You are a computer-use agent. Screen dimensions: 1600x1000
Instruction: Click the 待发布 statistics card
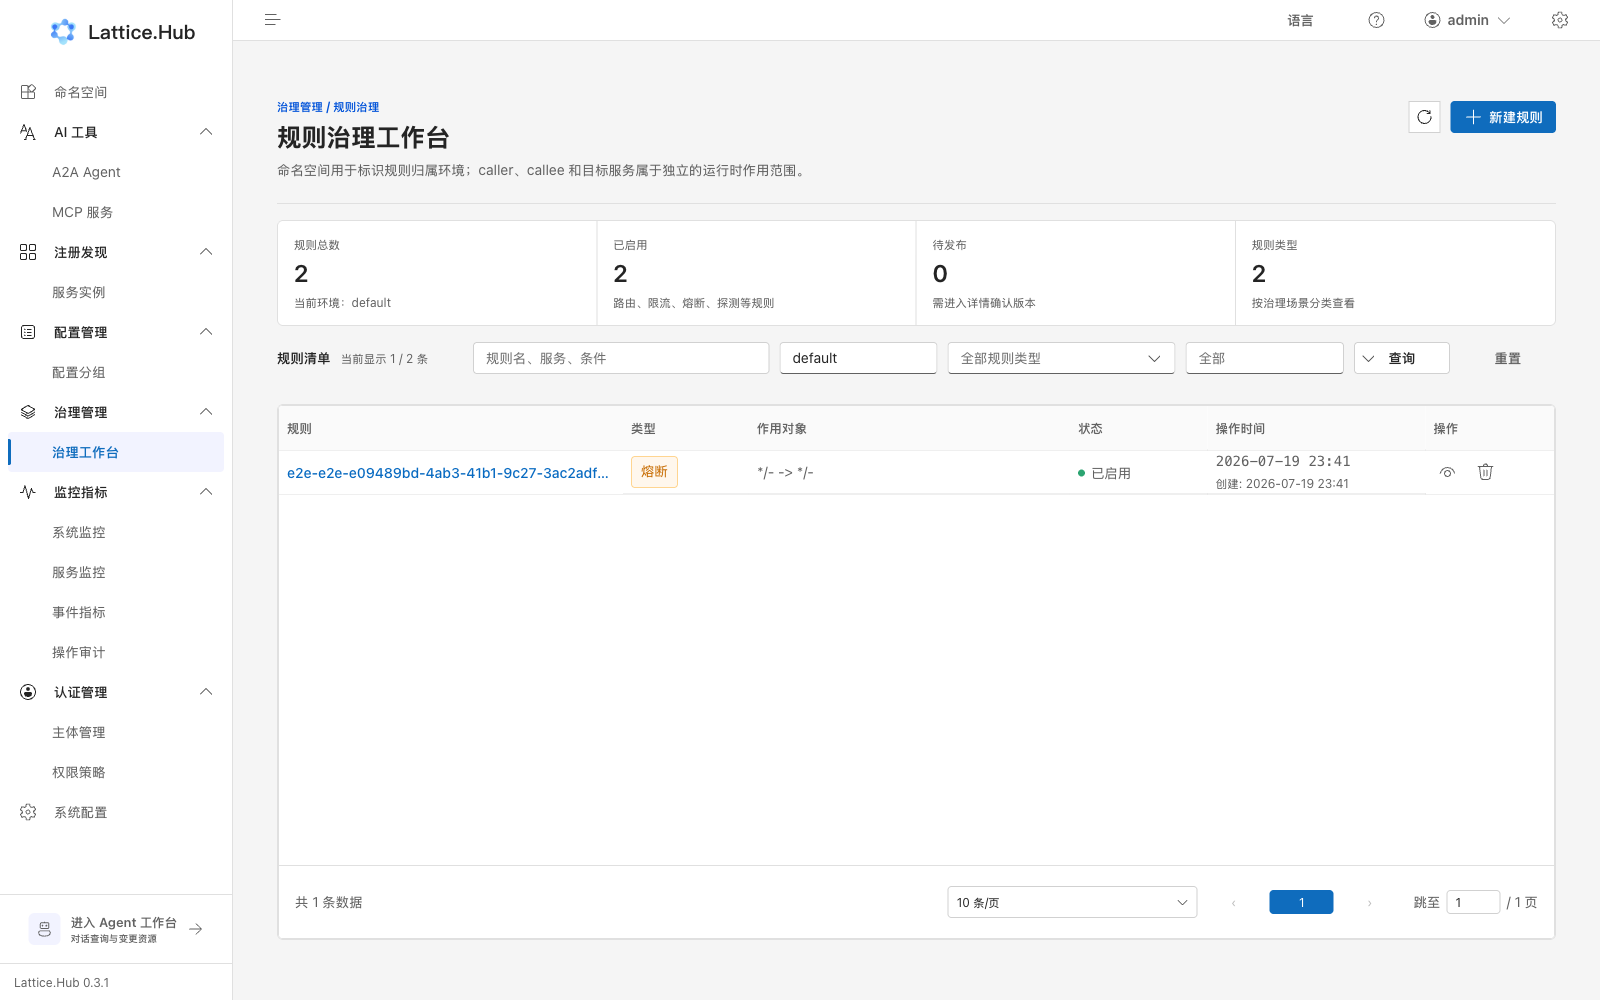coord(1076,273)
